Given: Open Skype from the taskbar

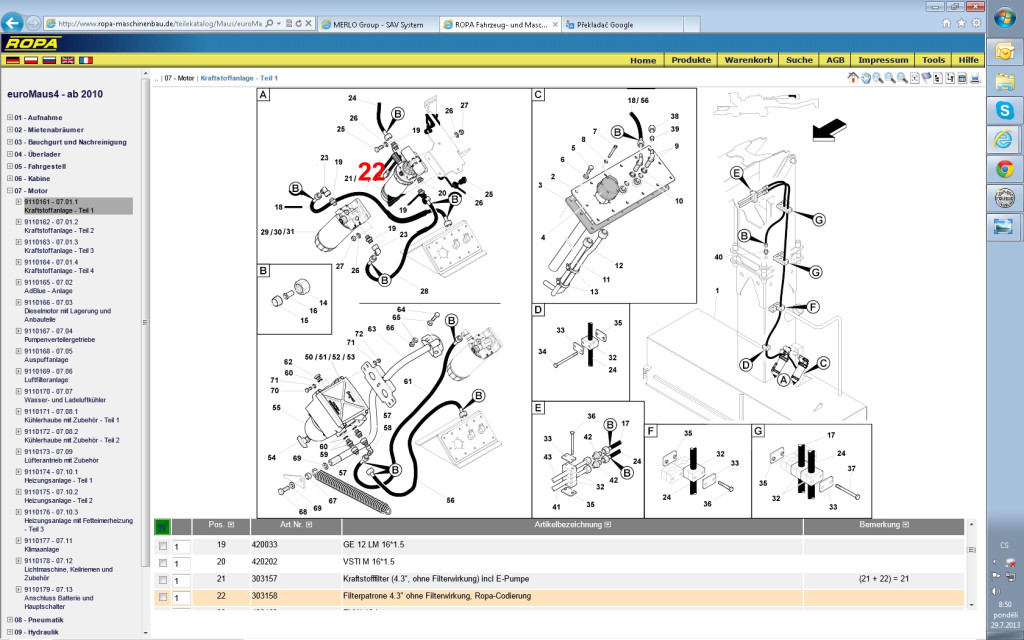Looking at the screenshot, I should pyautogui.click(x=1004, y=110).
